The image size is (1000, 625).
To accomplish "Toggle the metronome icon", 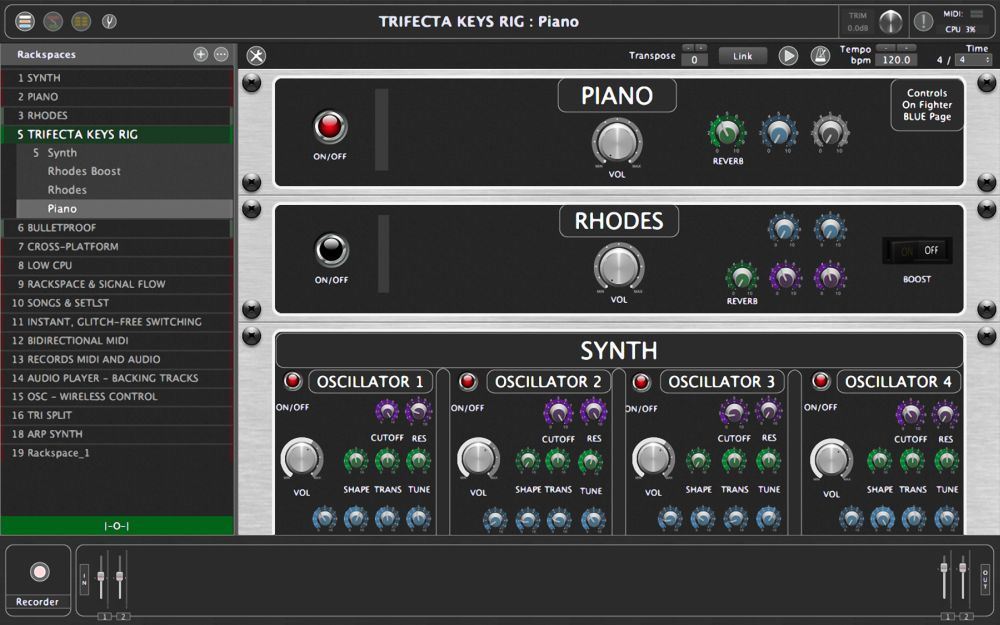I will coord(819,56).
